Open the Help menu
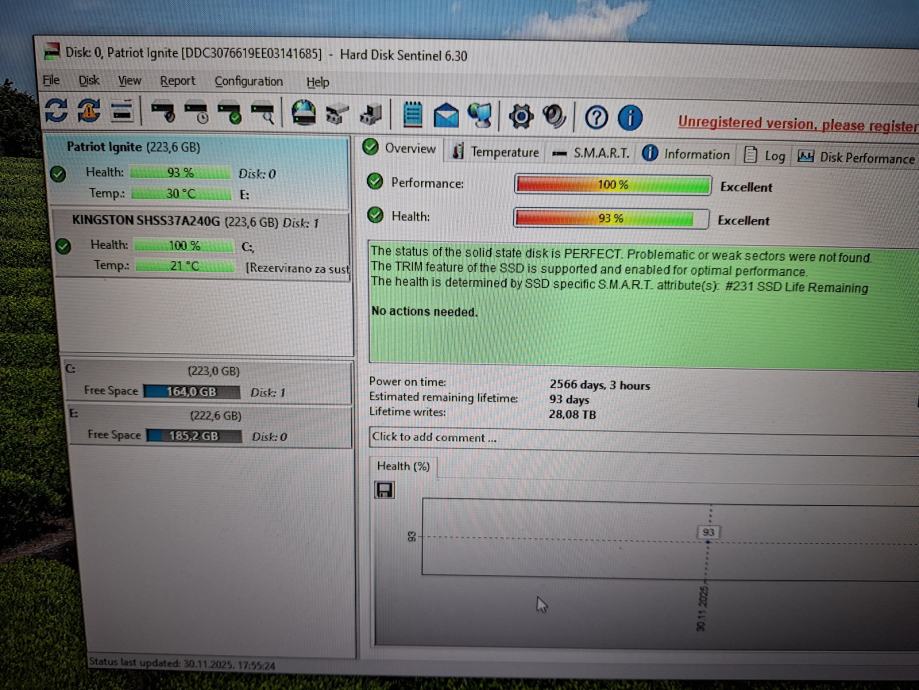Screen dimensions: 919x690 [318, 82]
